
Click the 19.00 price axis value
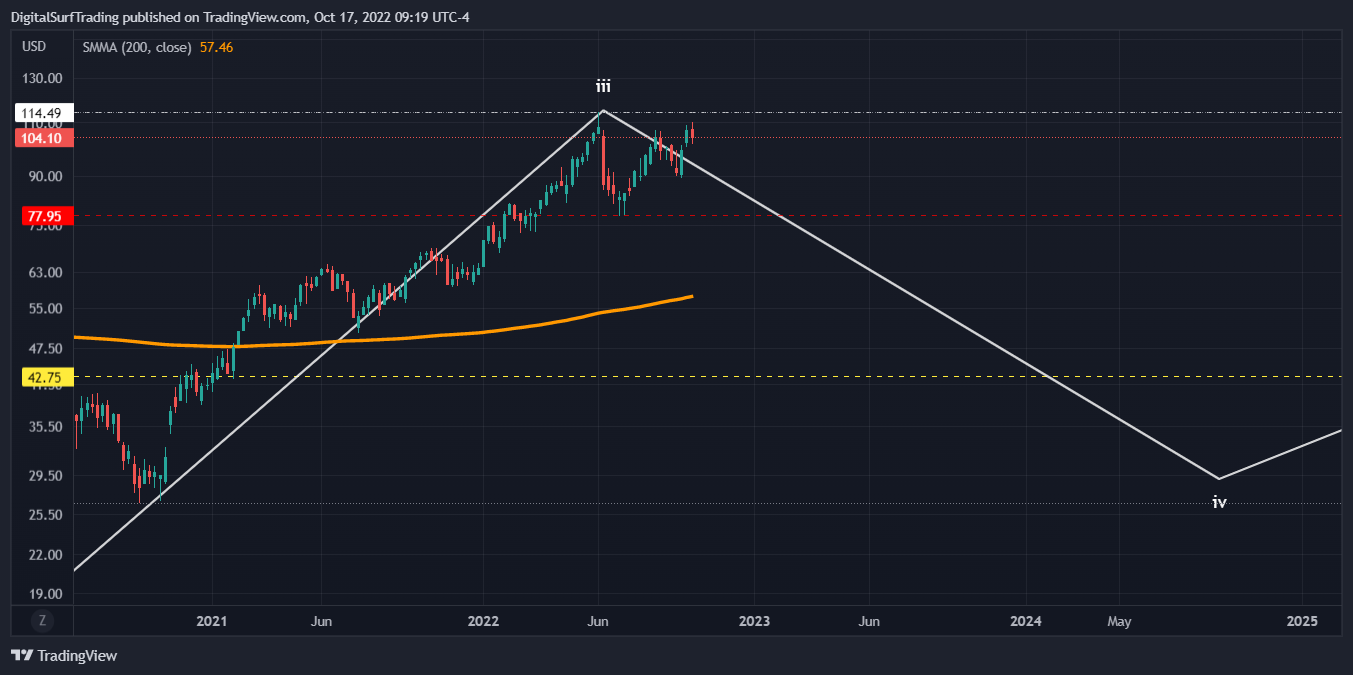pos(45,594)
